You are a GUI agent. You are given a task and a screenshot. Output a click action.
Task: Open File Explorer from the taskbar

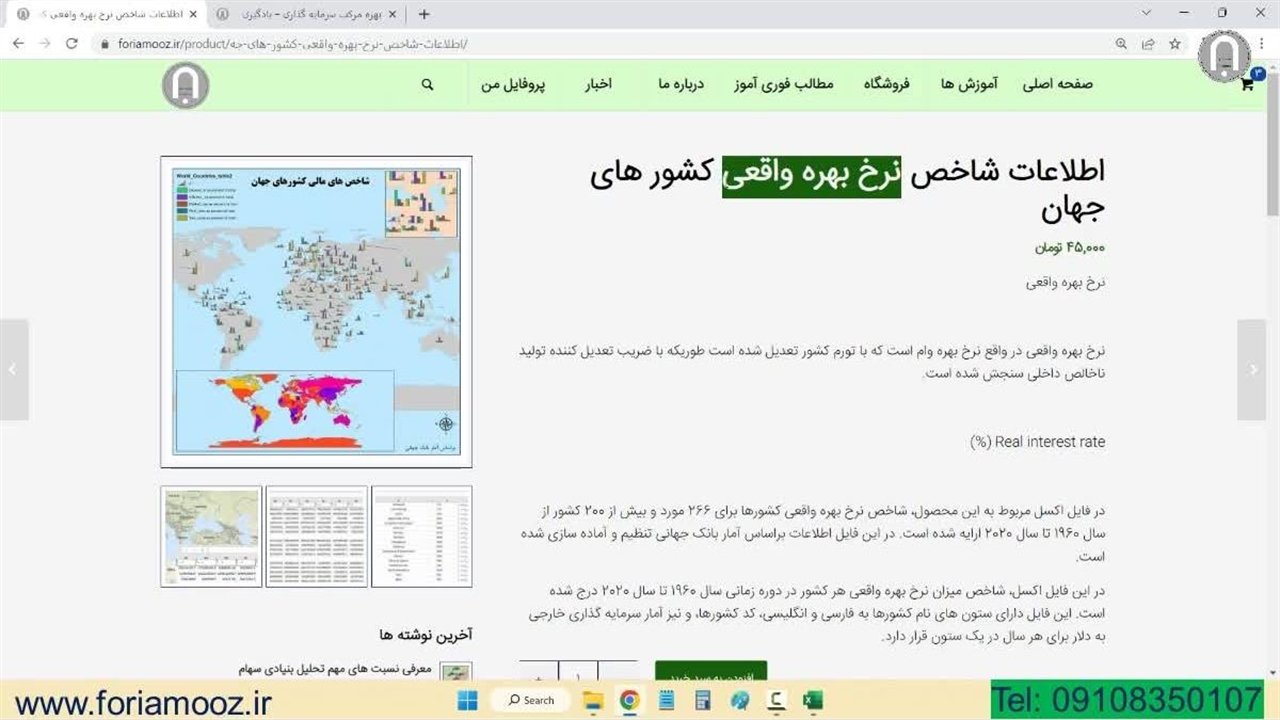tap(592, 700)
